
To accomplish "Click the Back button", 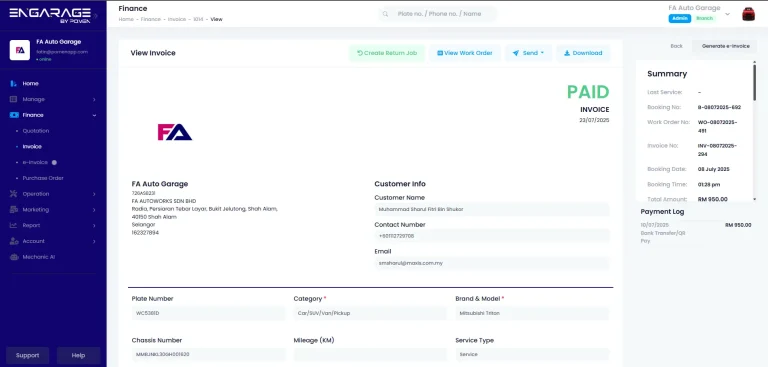I will point(676,46).
